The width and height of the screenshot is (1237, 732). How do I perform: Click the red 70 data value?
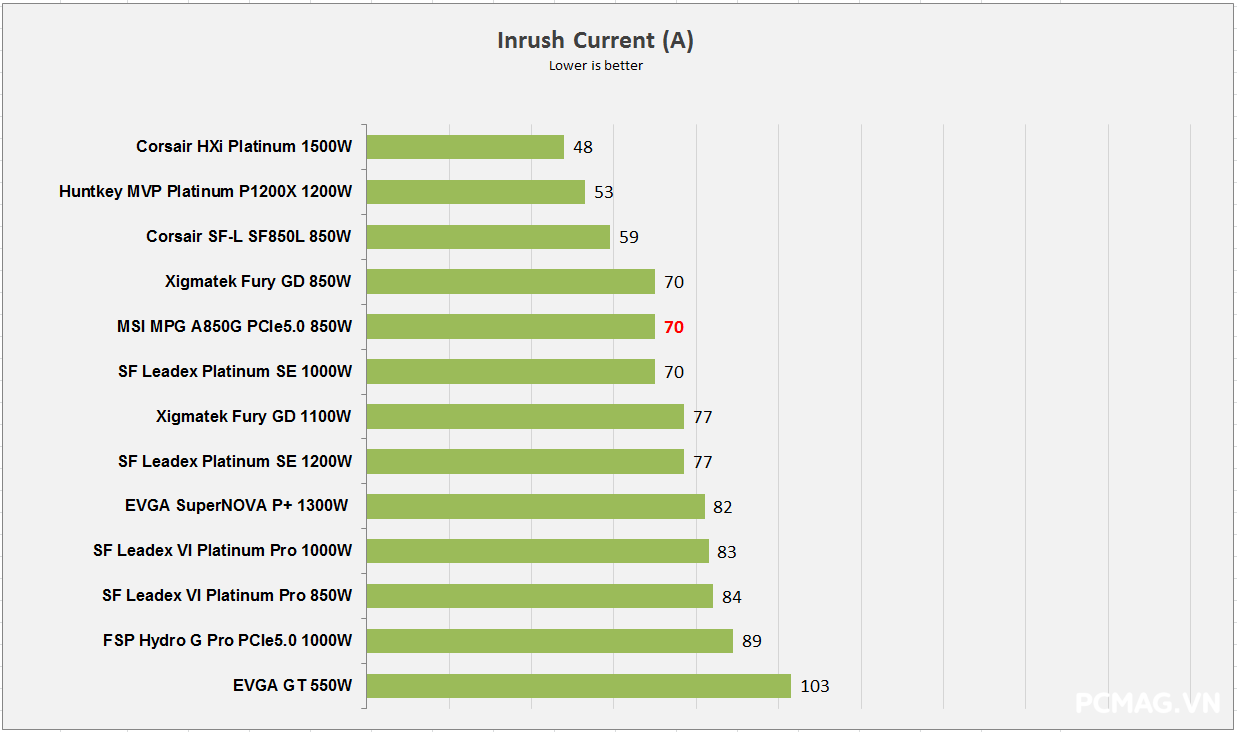pyautogui.click(x=674, y=327)
